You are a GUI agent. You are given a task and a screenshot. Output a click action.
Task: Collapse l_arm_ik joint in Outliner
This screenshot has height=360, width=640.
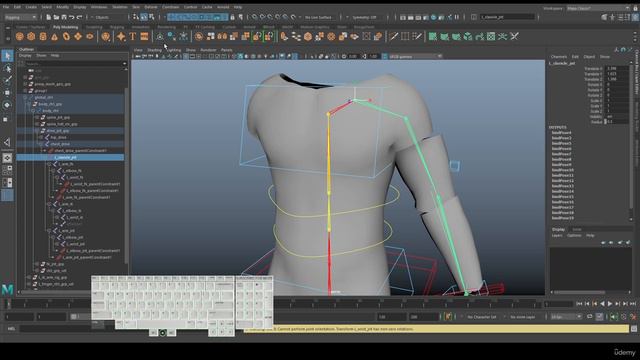coord(49,204)
